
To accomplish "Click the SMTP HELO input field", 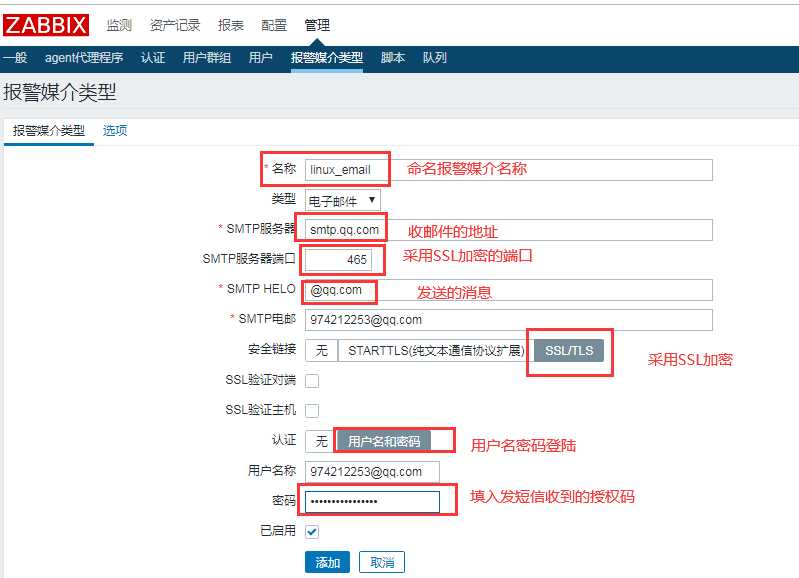I will click(x=509, y=290).
